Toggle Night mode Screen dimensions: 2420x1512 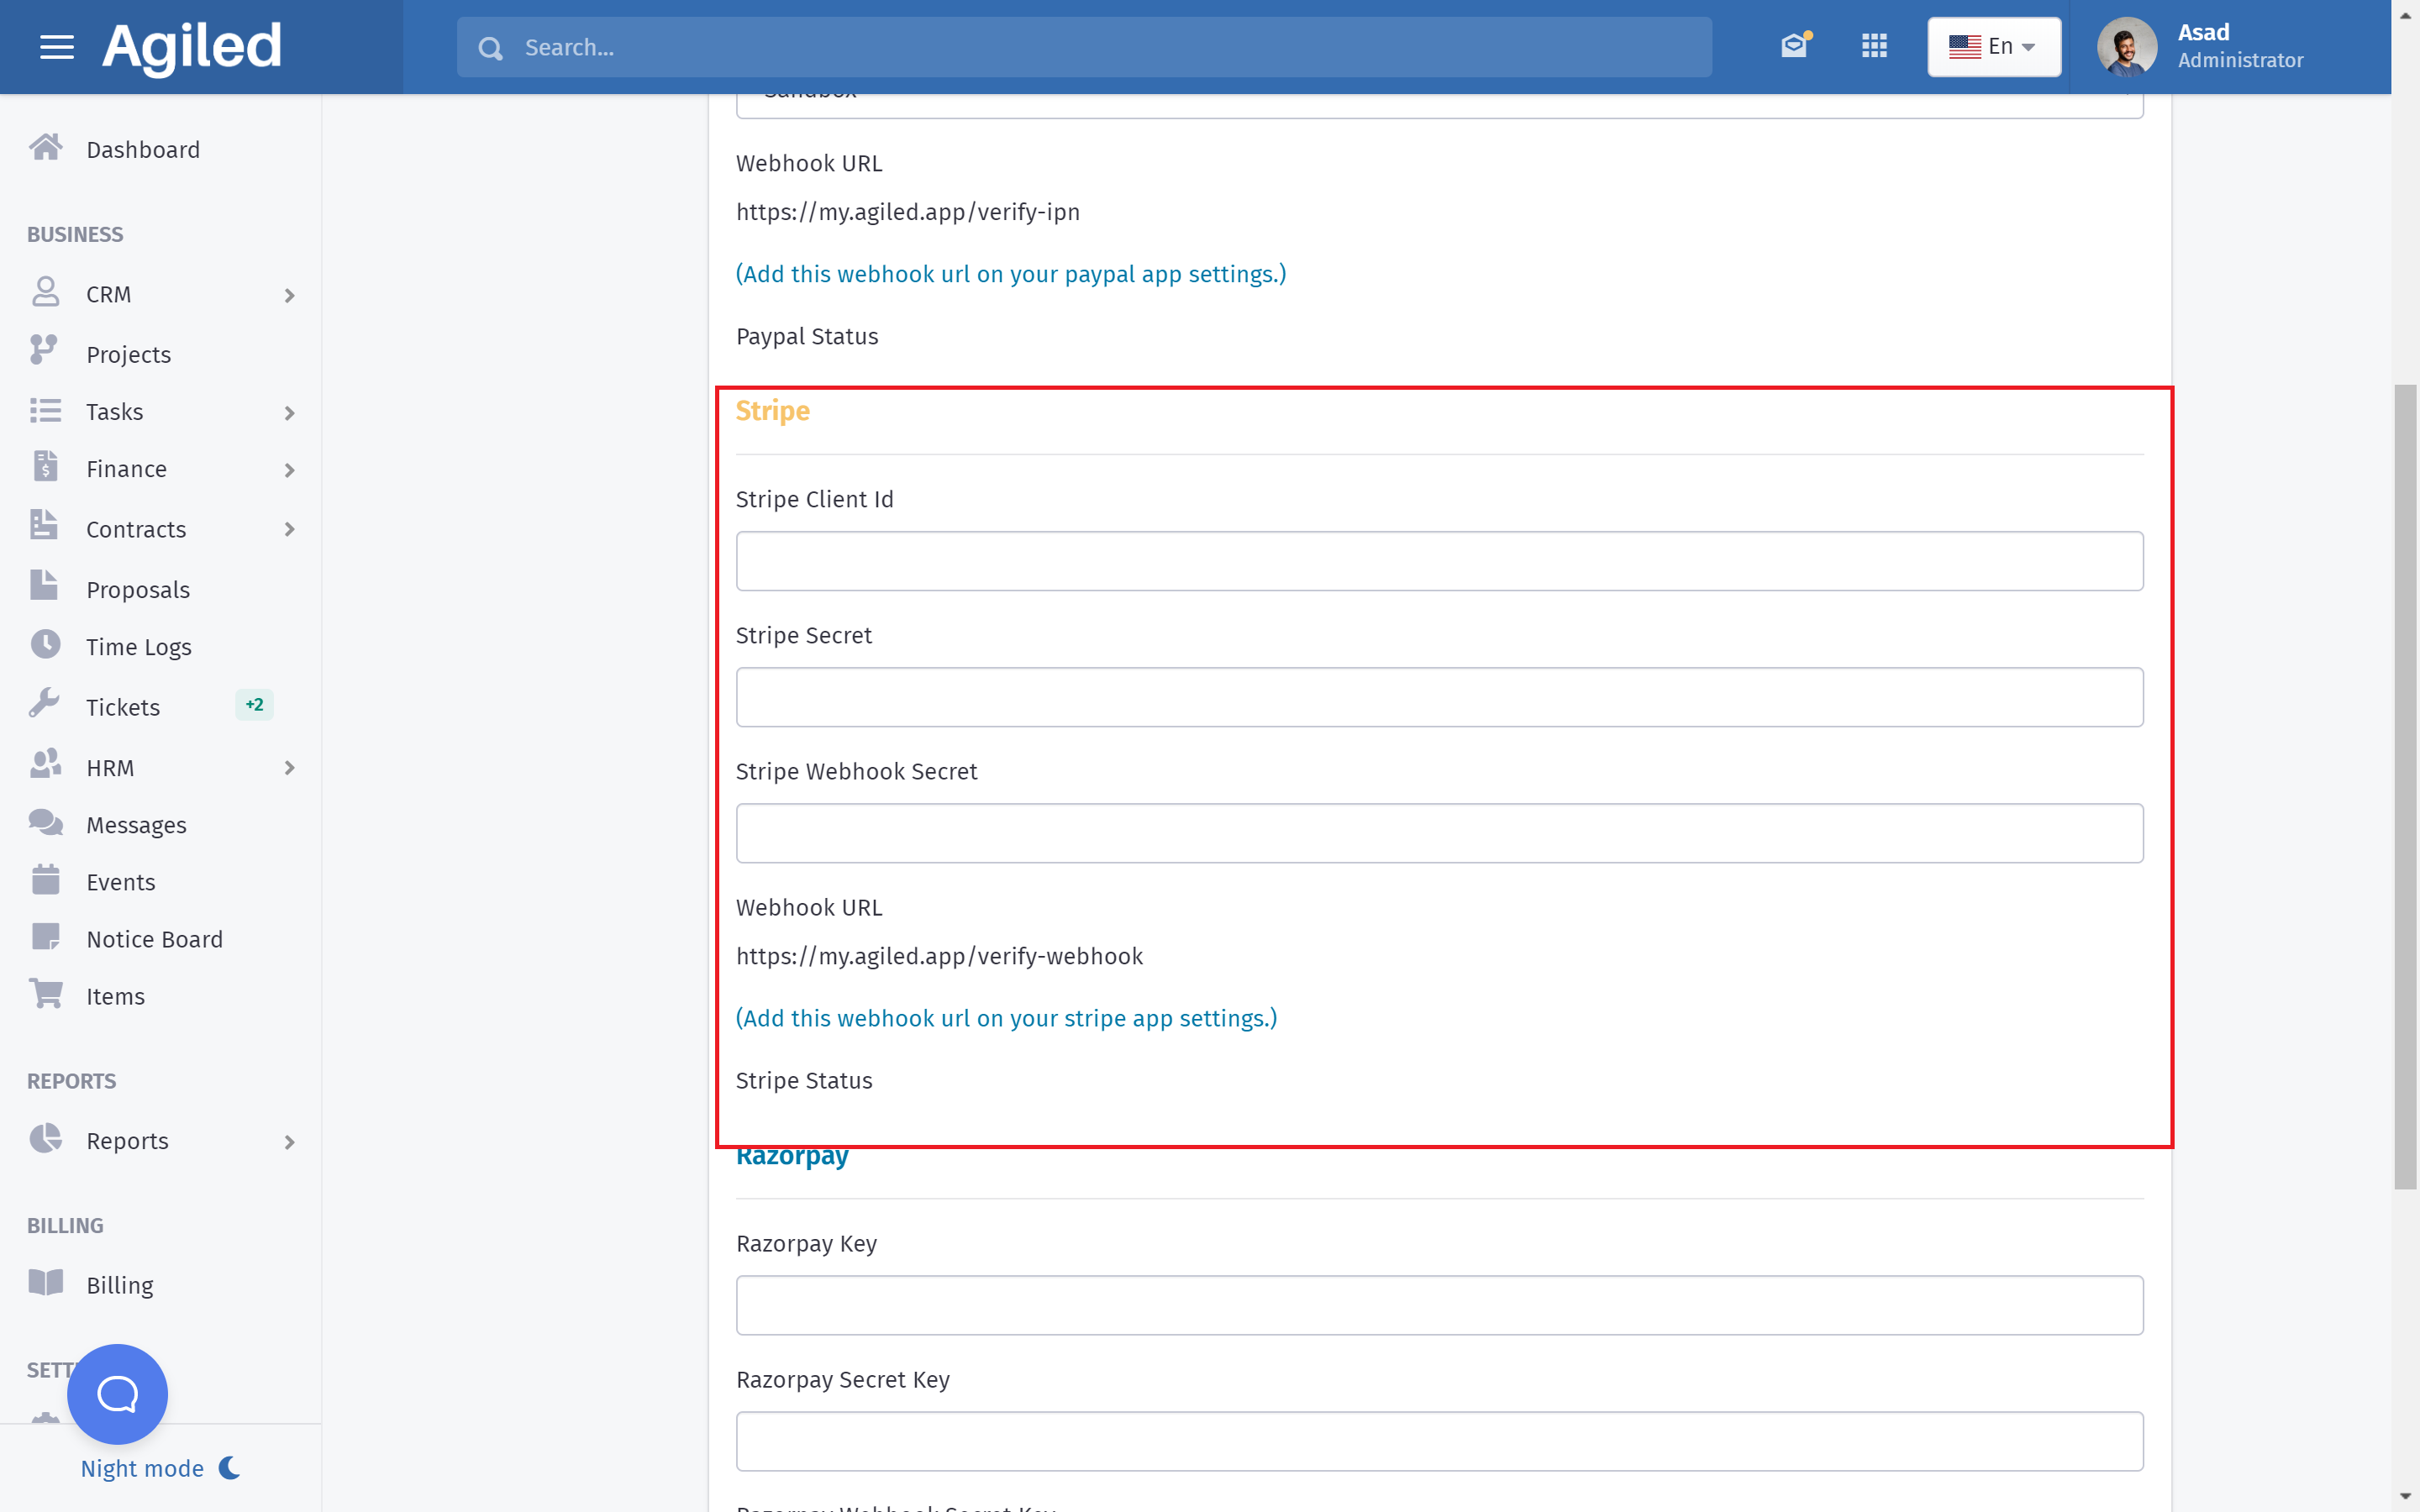[160, 1467]
